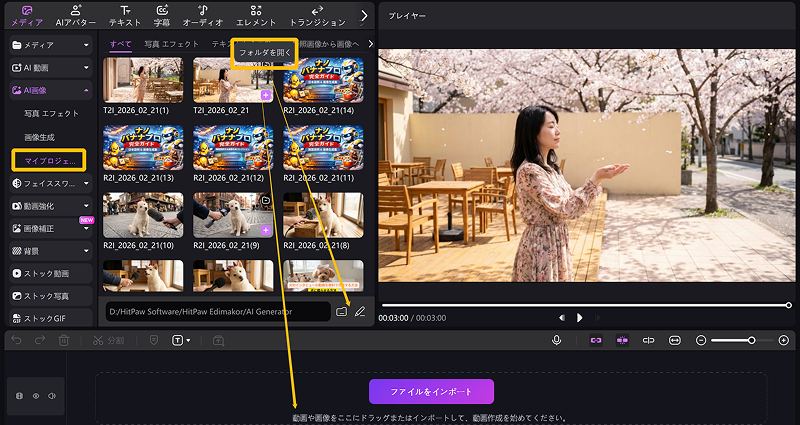
Task: Open the エレメント tab
Action: tap(256, 16)
